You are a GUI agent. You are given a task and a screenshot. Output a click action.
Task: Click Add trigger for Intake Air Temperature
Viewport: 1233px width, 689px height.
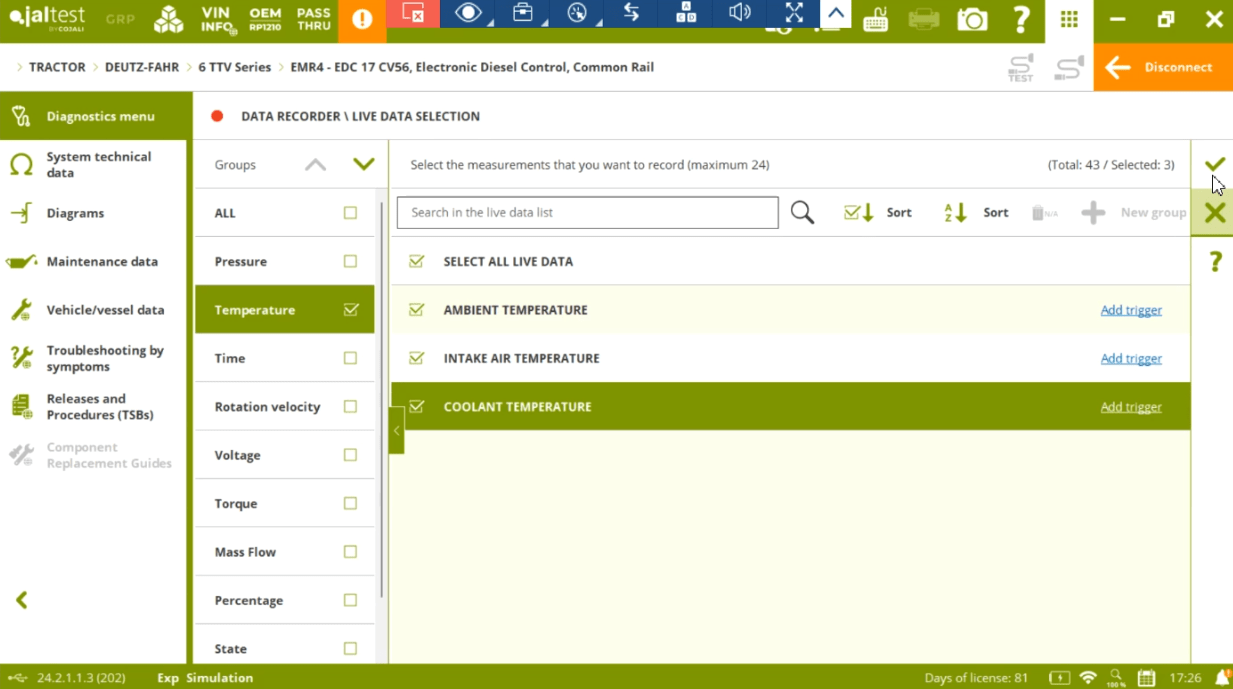[1130, 358]
